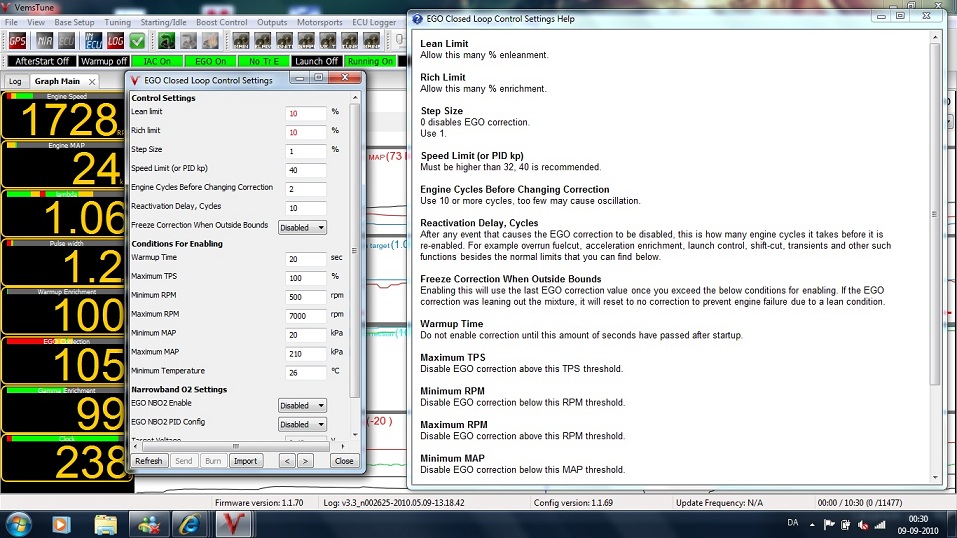Click the previous '<' button in EGO dialog

(x=287, y=461)
